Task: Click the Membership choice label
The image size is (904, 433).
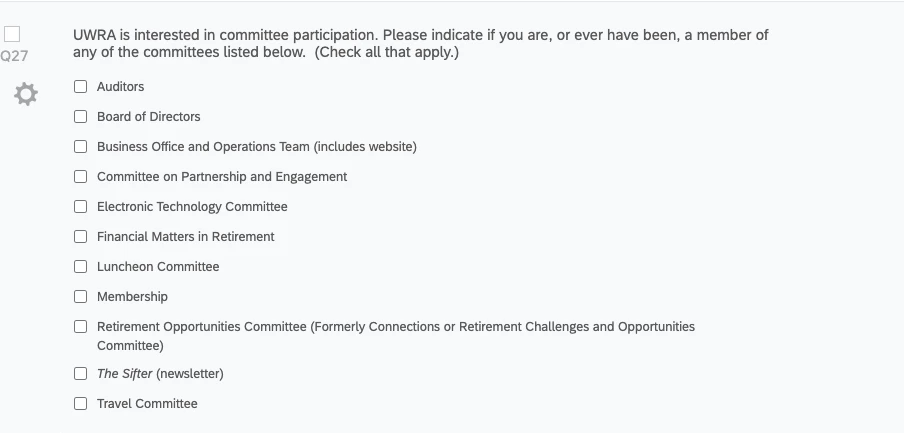Action: coord(132,296)
